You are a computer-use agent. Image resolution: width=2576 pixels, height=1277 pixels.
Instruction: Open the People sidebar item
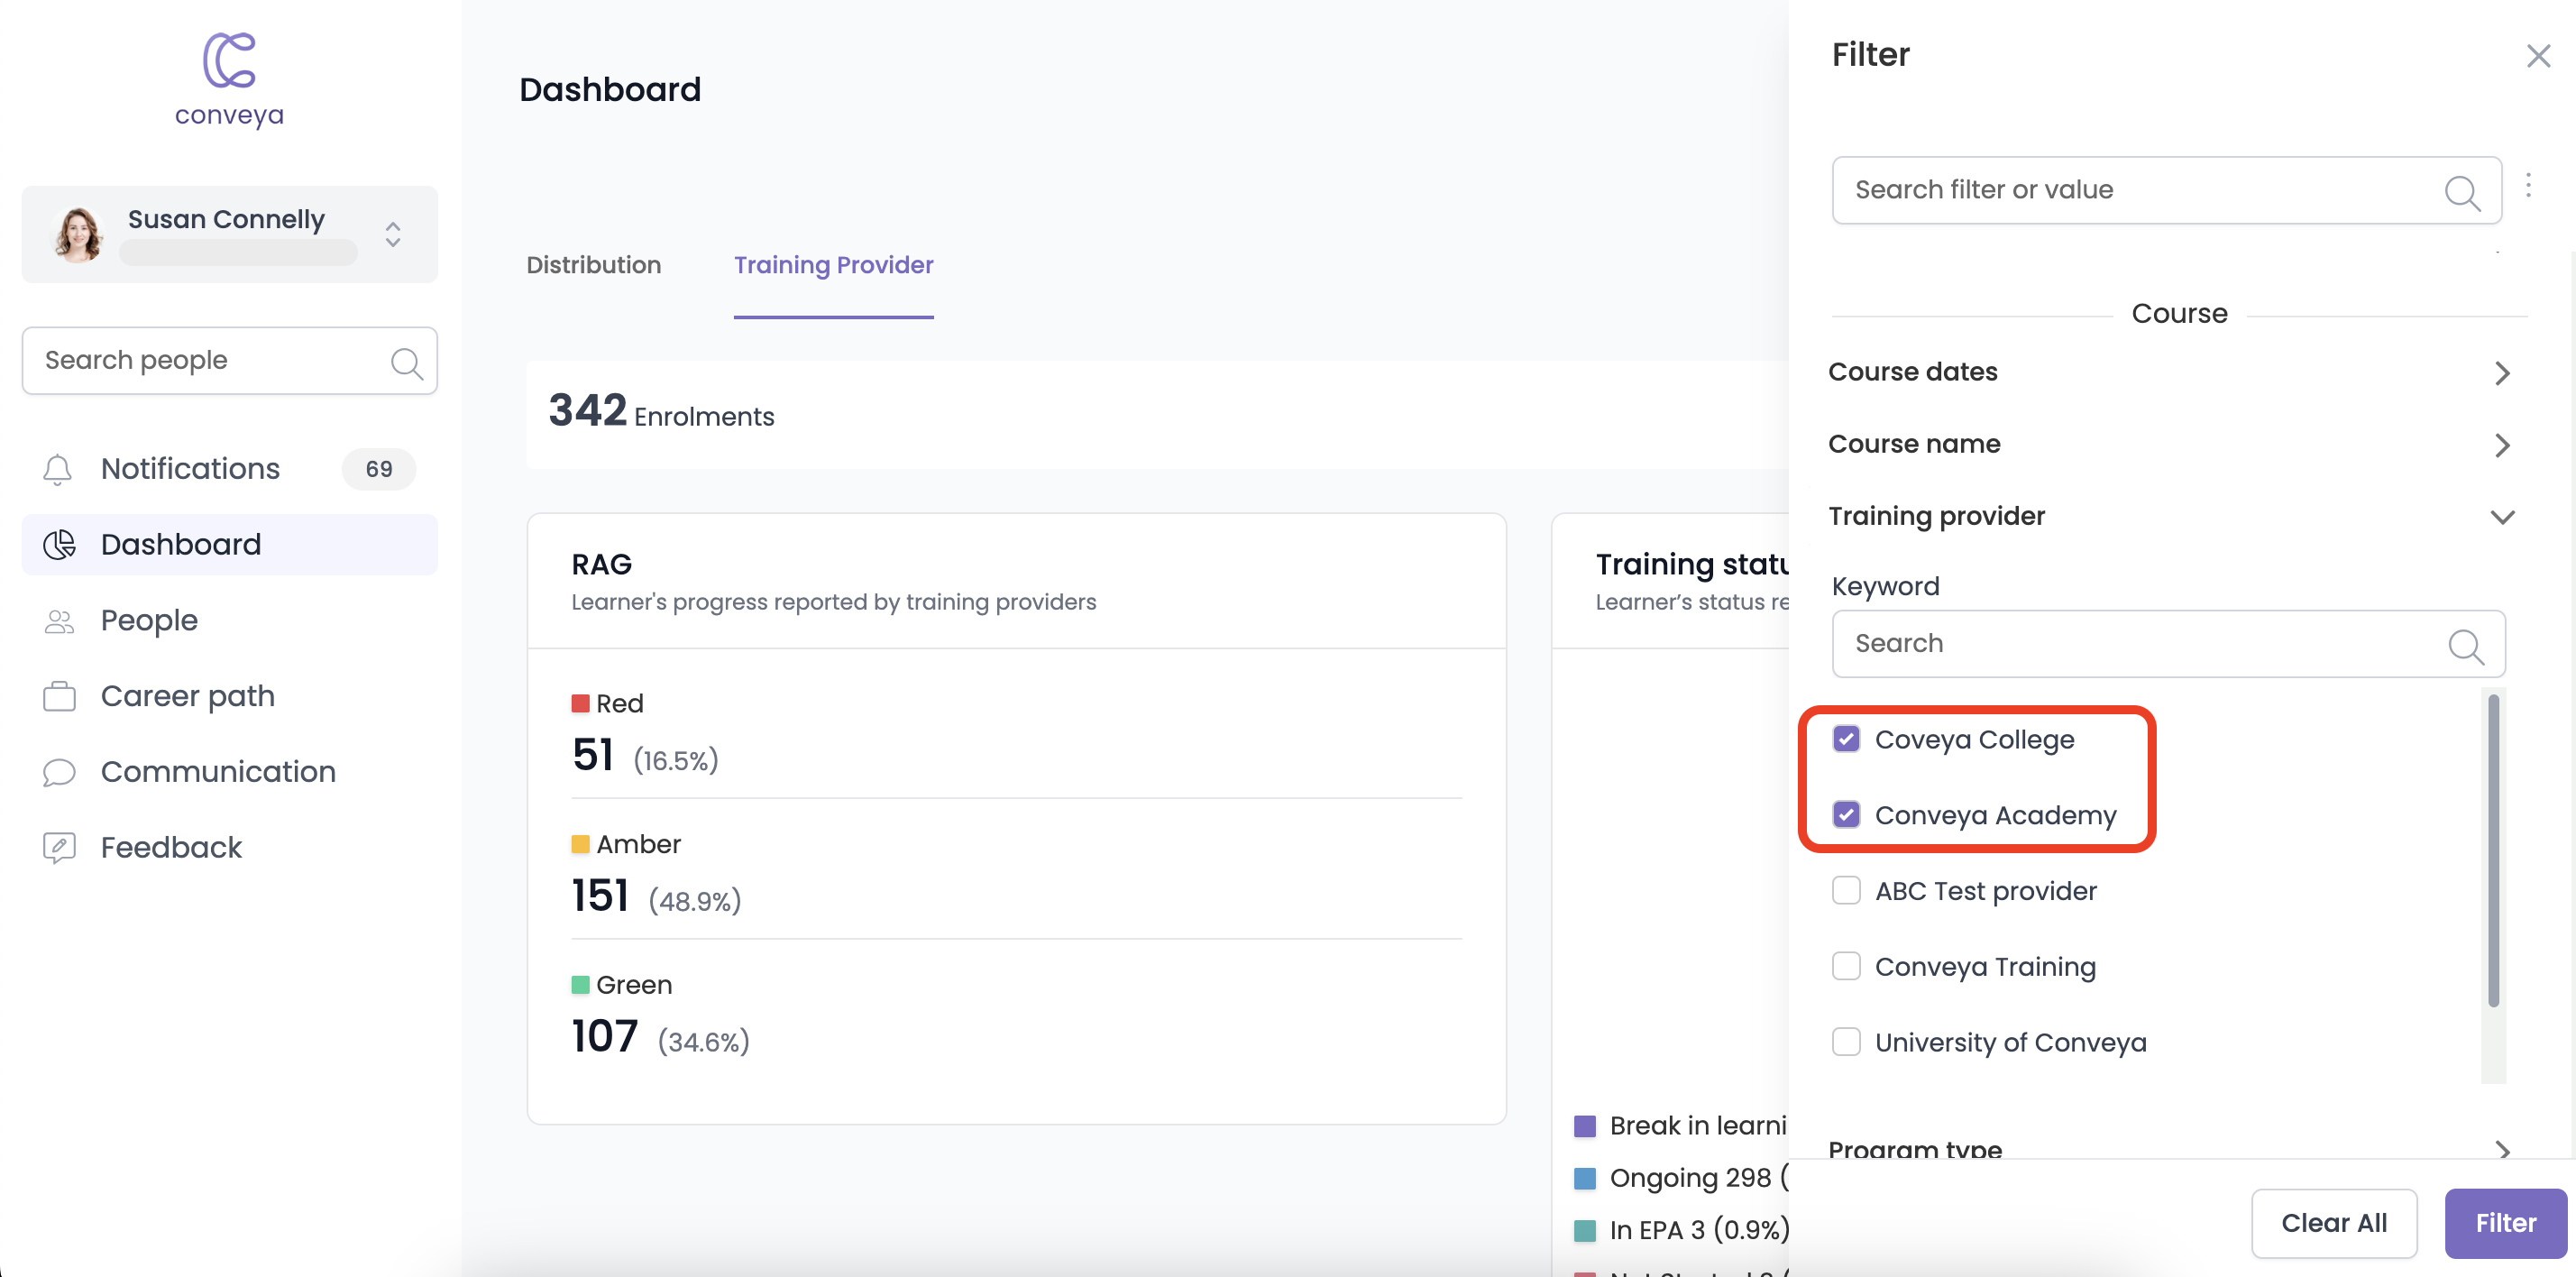click(229, 620)
